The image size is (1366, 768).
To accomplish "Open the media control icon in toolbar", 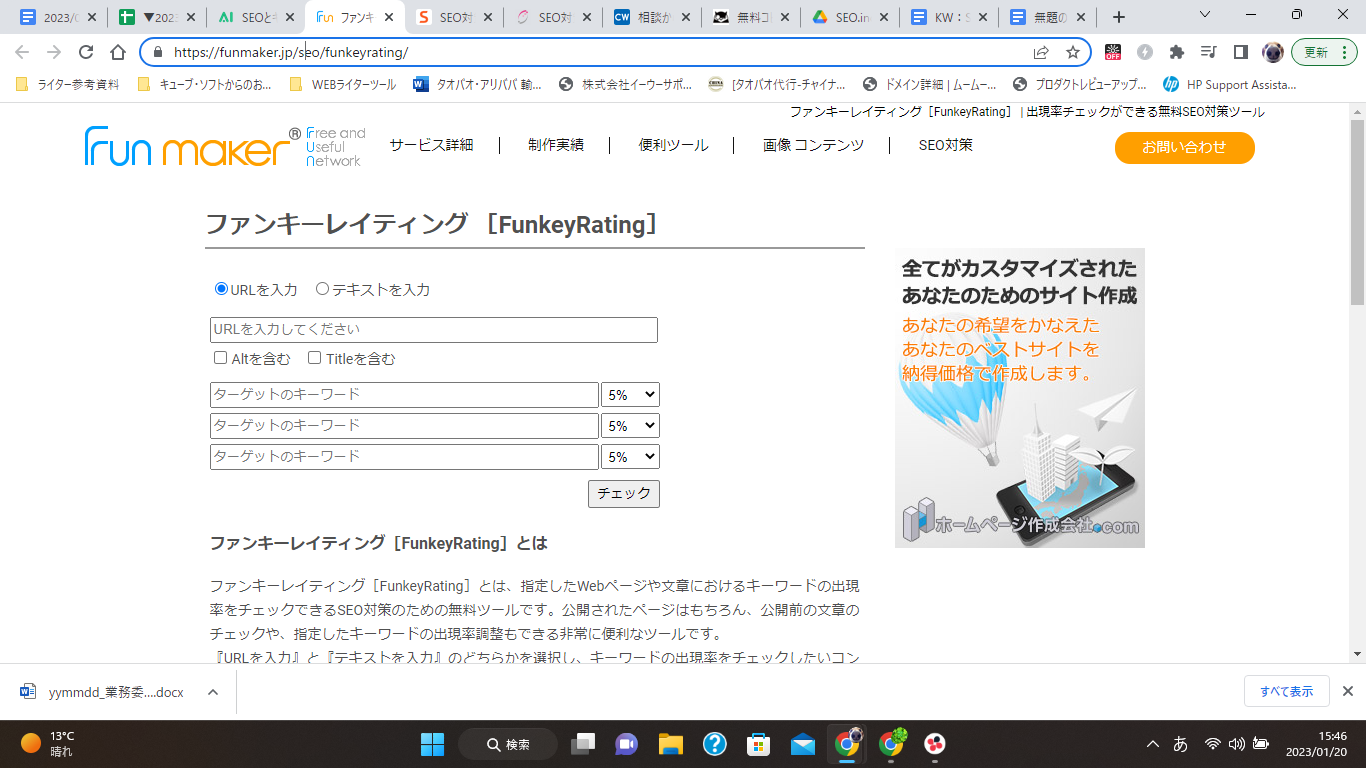I will 1209,52.
